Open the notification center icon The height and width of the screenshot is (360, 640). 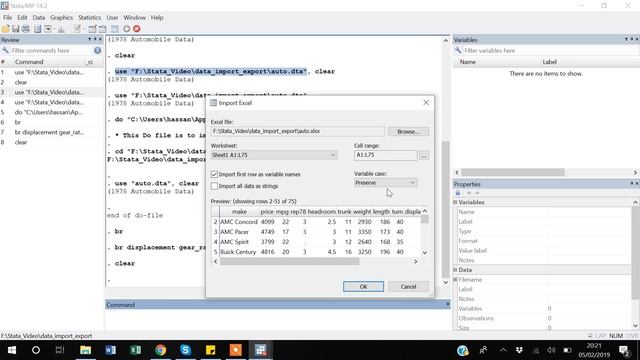click(x=624, y=350)
